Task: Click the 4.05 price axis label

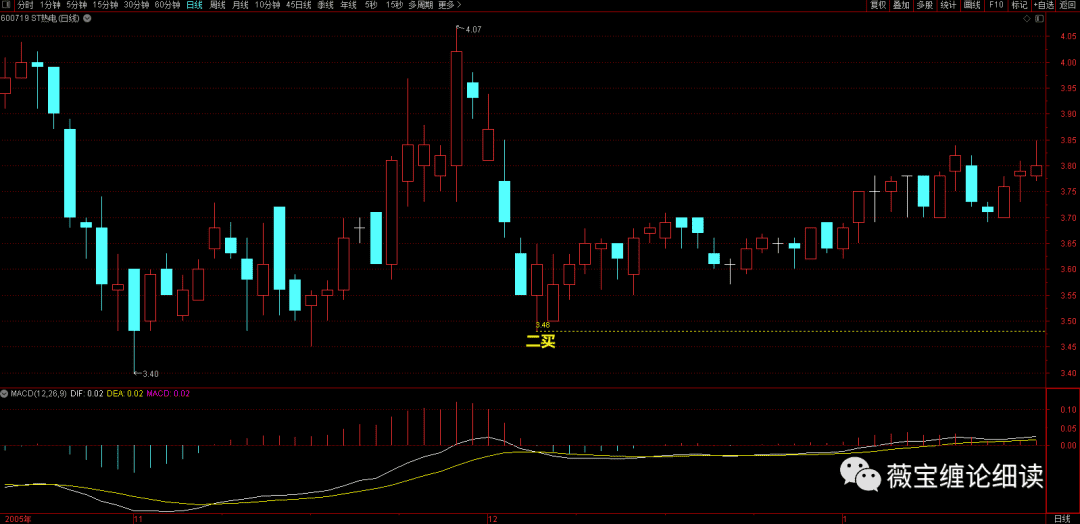Action: [x=1070, y=36]
